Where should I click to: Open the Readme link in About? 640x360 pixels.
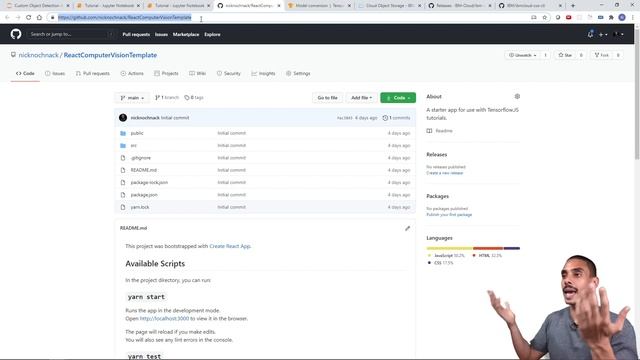[x=440, y=131]
